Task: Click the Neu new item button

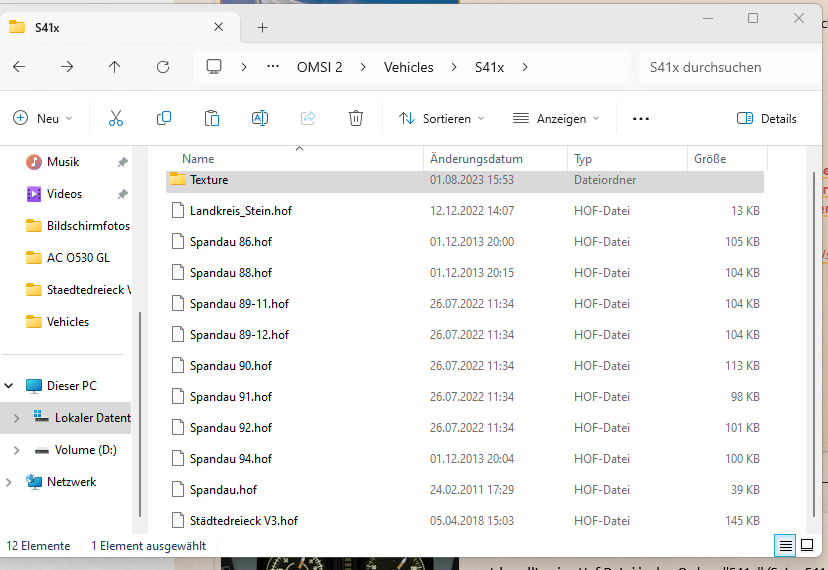Action: 42,118
